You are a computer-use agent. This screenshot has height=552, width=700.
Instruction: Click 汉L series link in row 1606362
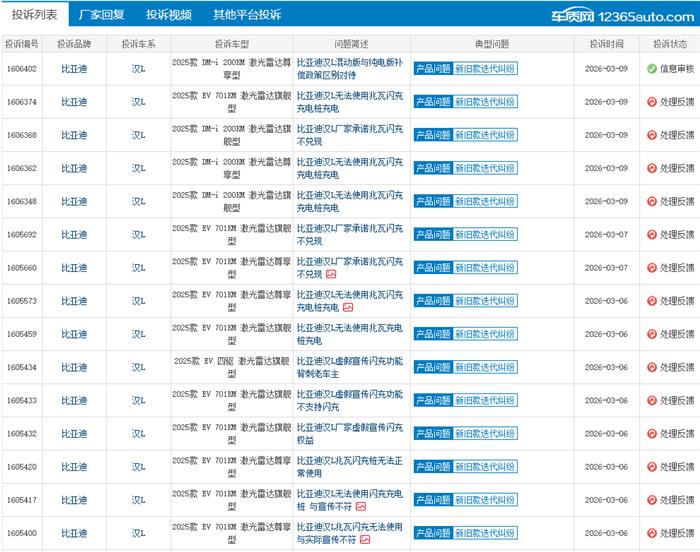click(x=138, y=168)
